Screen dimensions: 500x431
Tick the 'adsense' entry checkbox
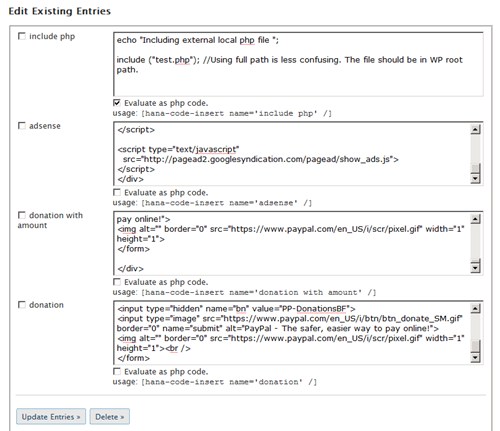coord(22,125)
